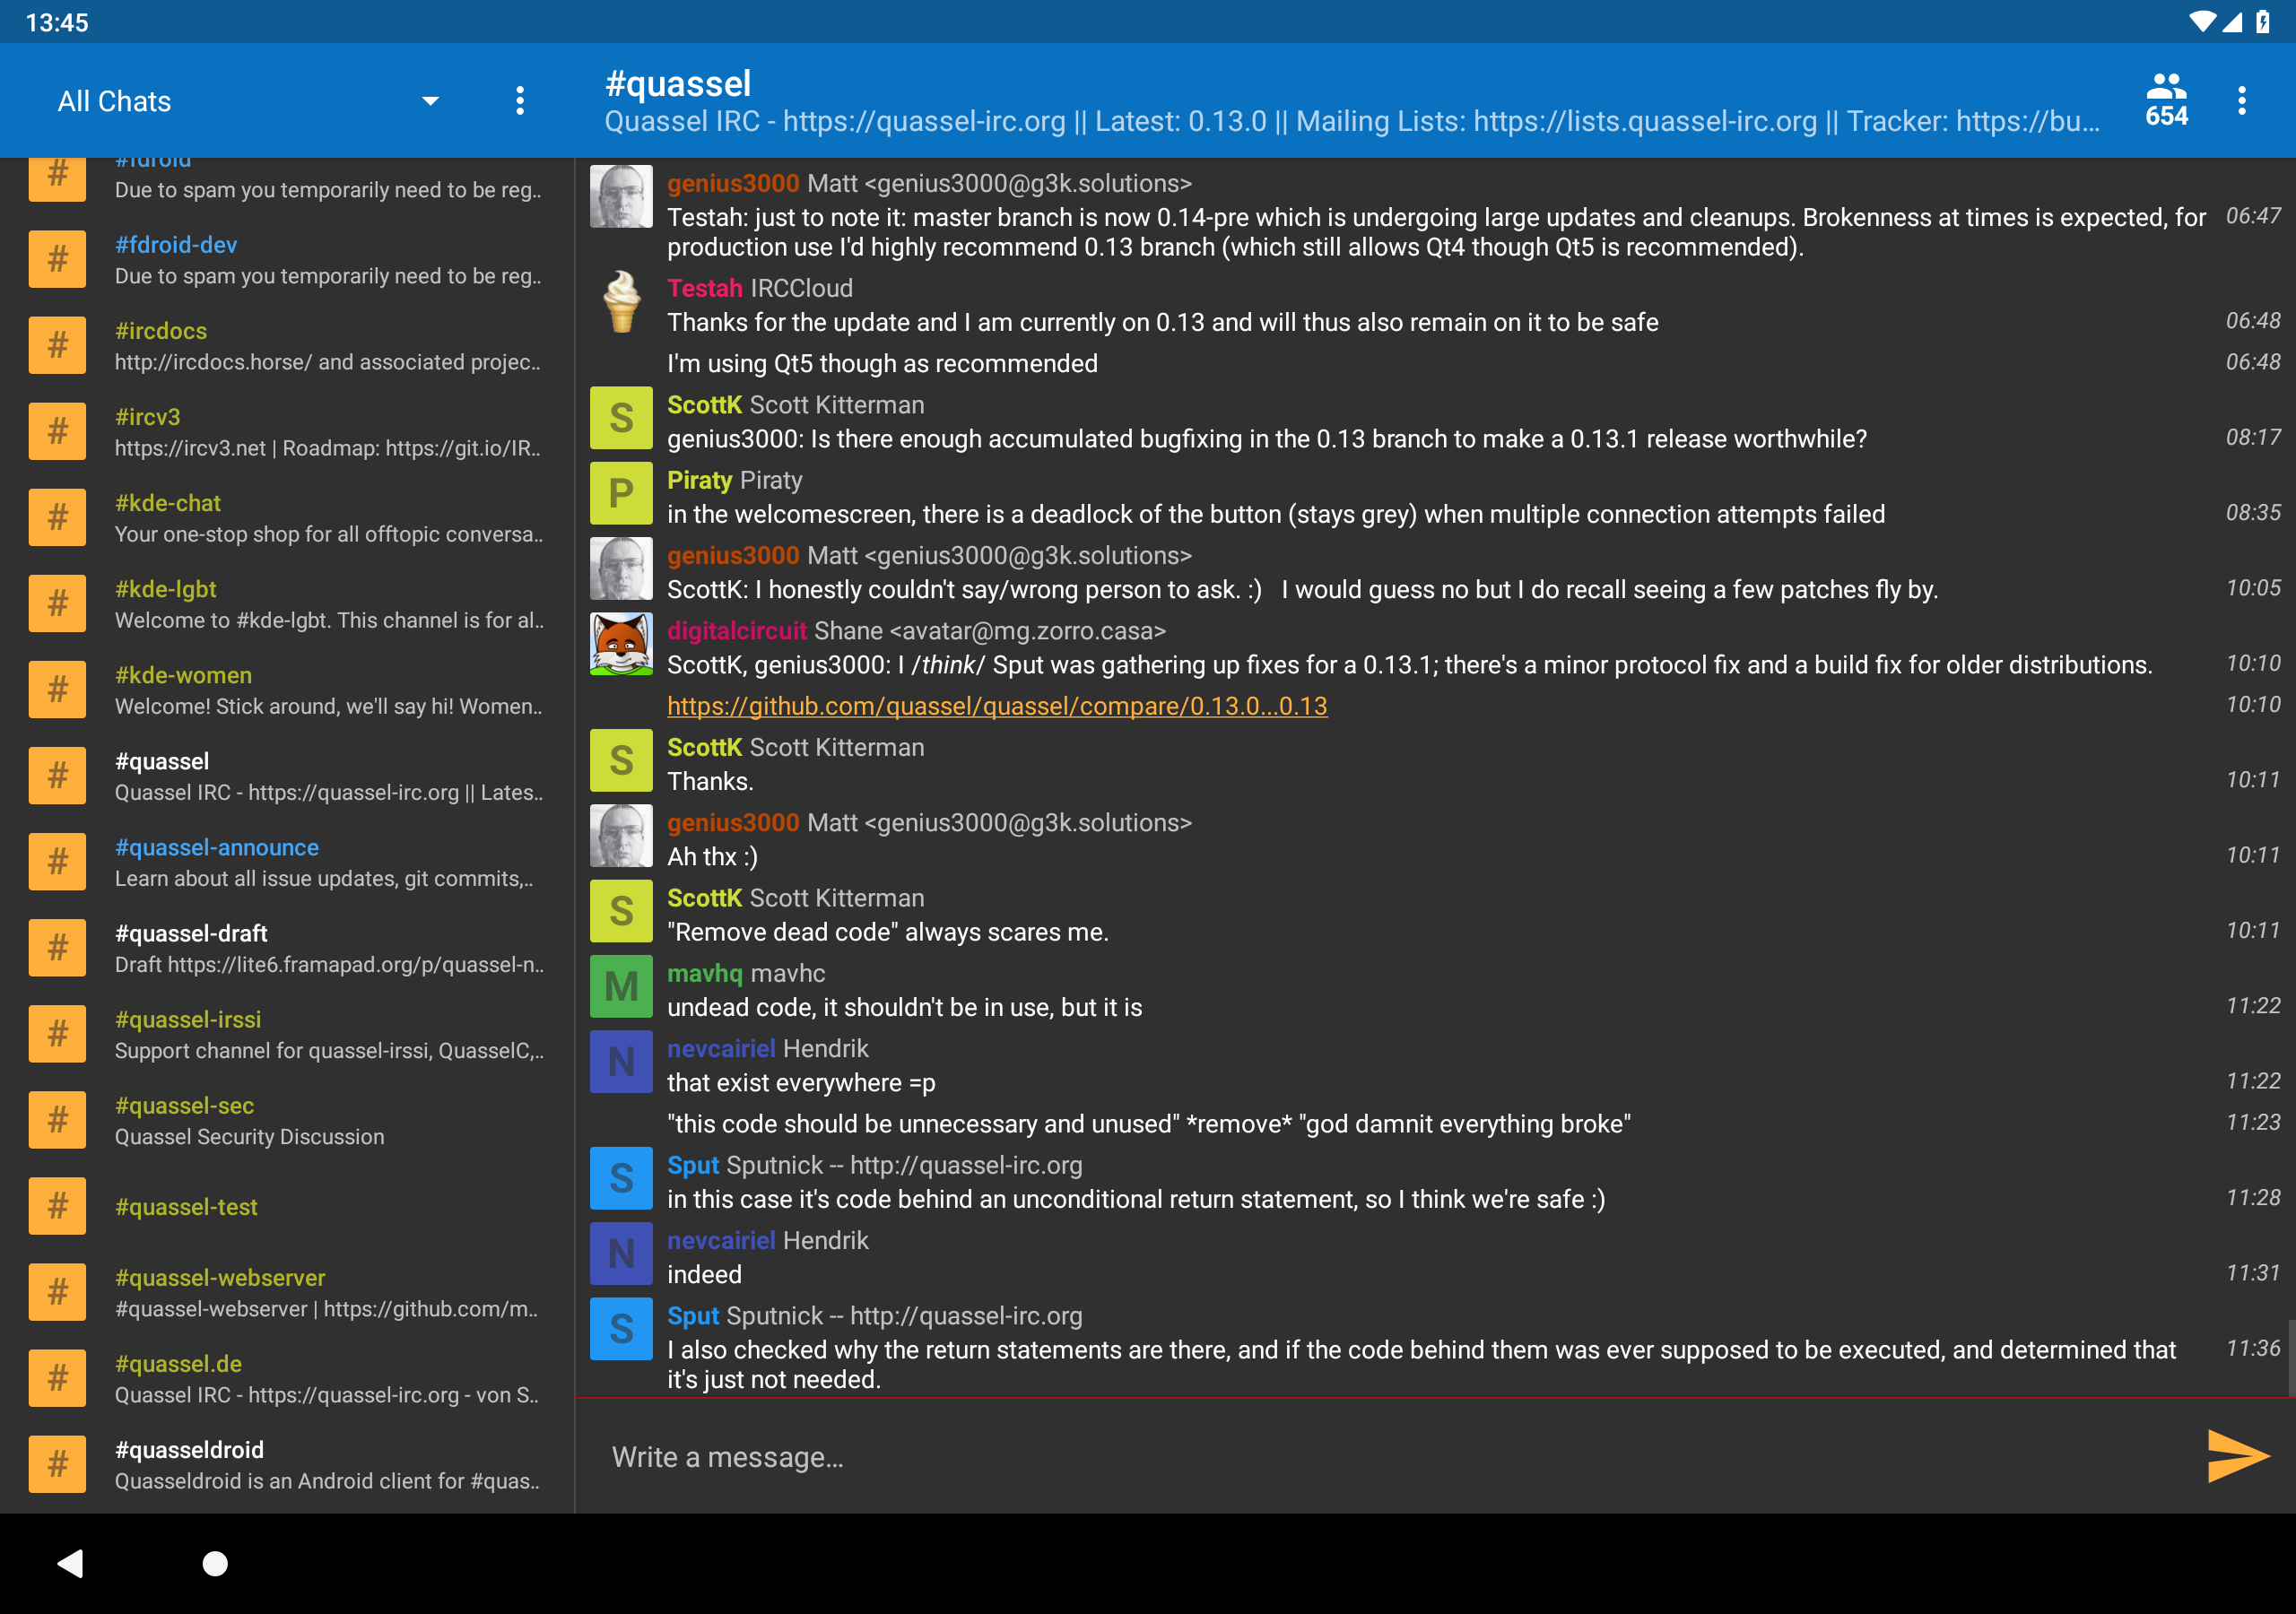Select the #quassel.de channel
This screenshot has width=2296, height=1614.
[x=287, y=1378]
